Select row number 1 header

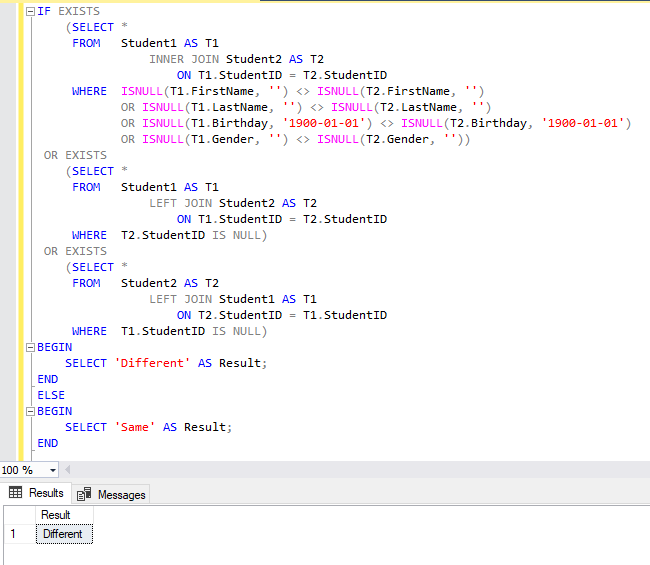click(19, 534)
